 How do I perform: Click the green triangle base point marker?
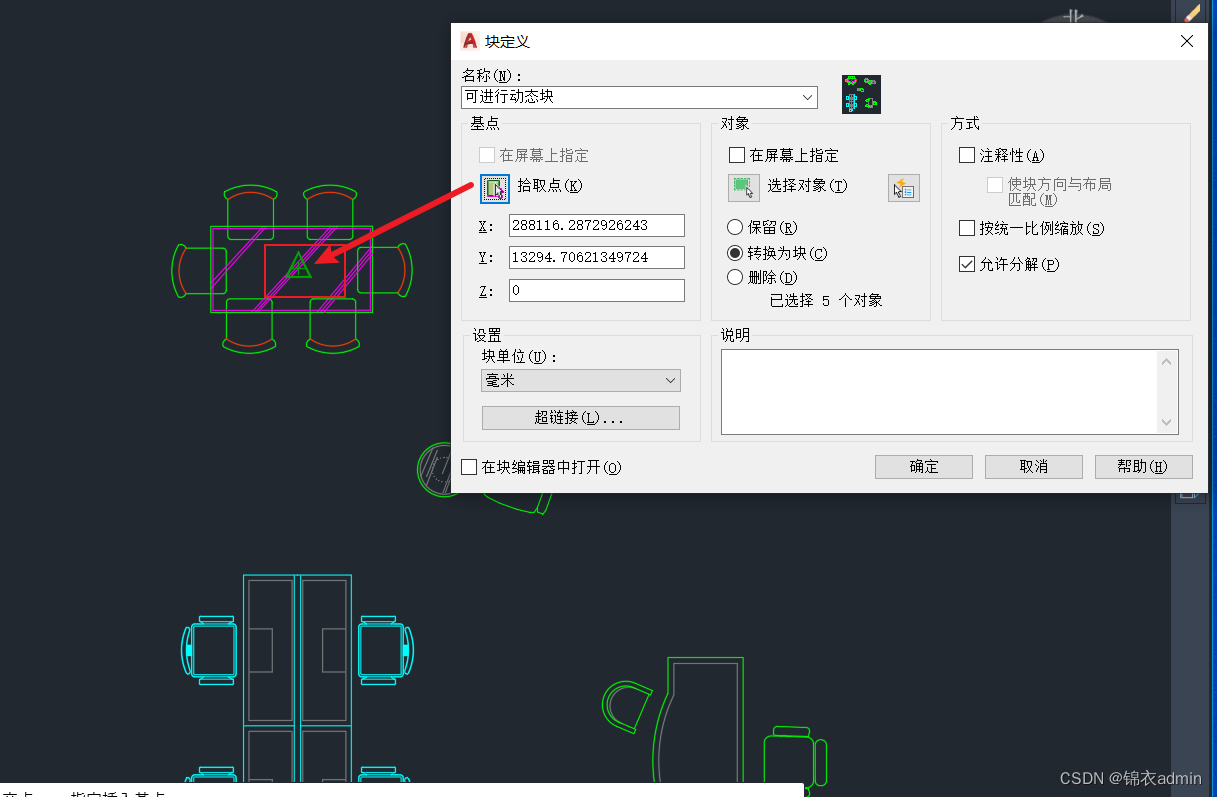pos(299,266)
